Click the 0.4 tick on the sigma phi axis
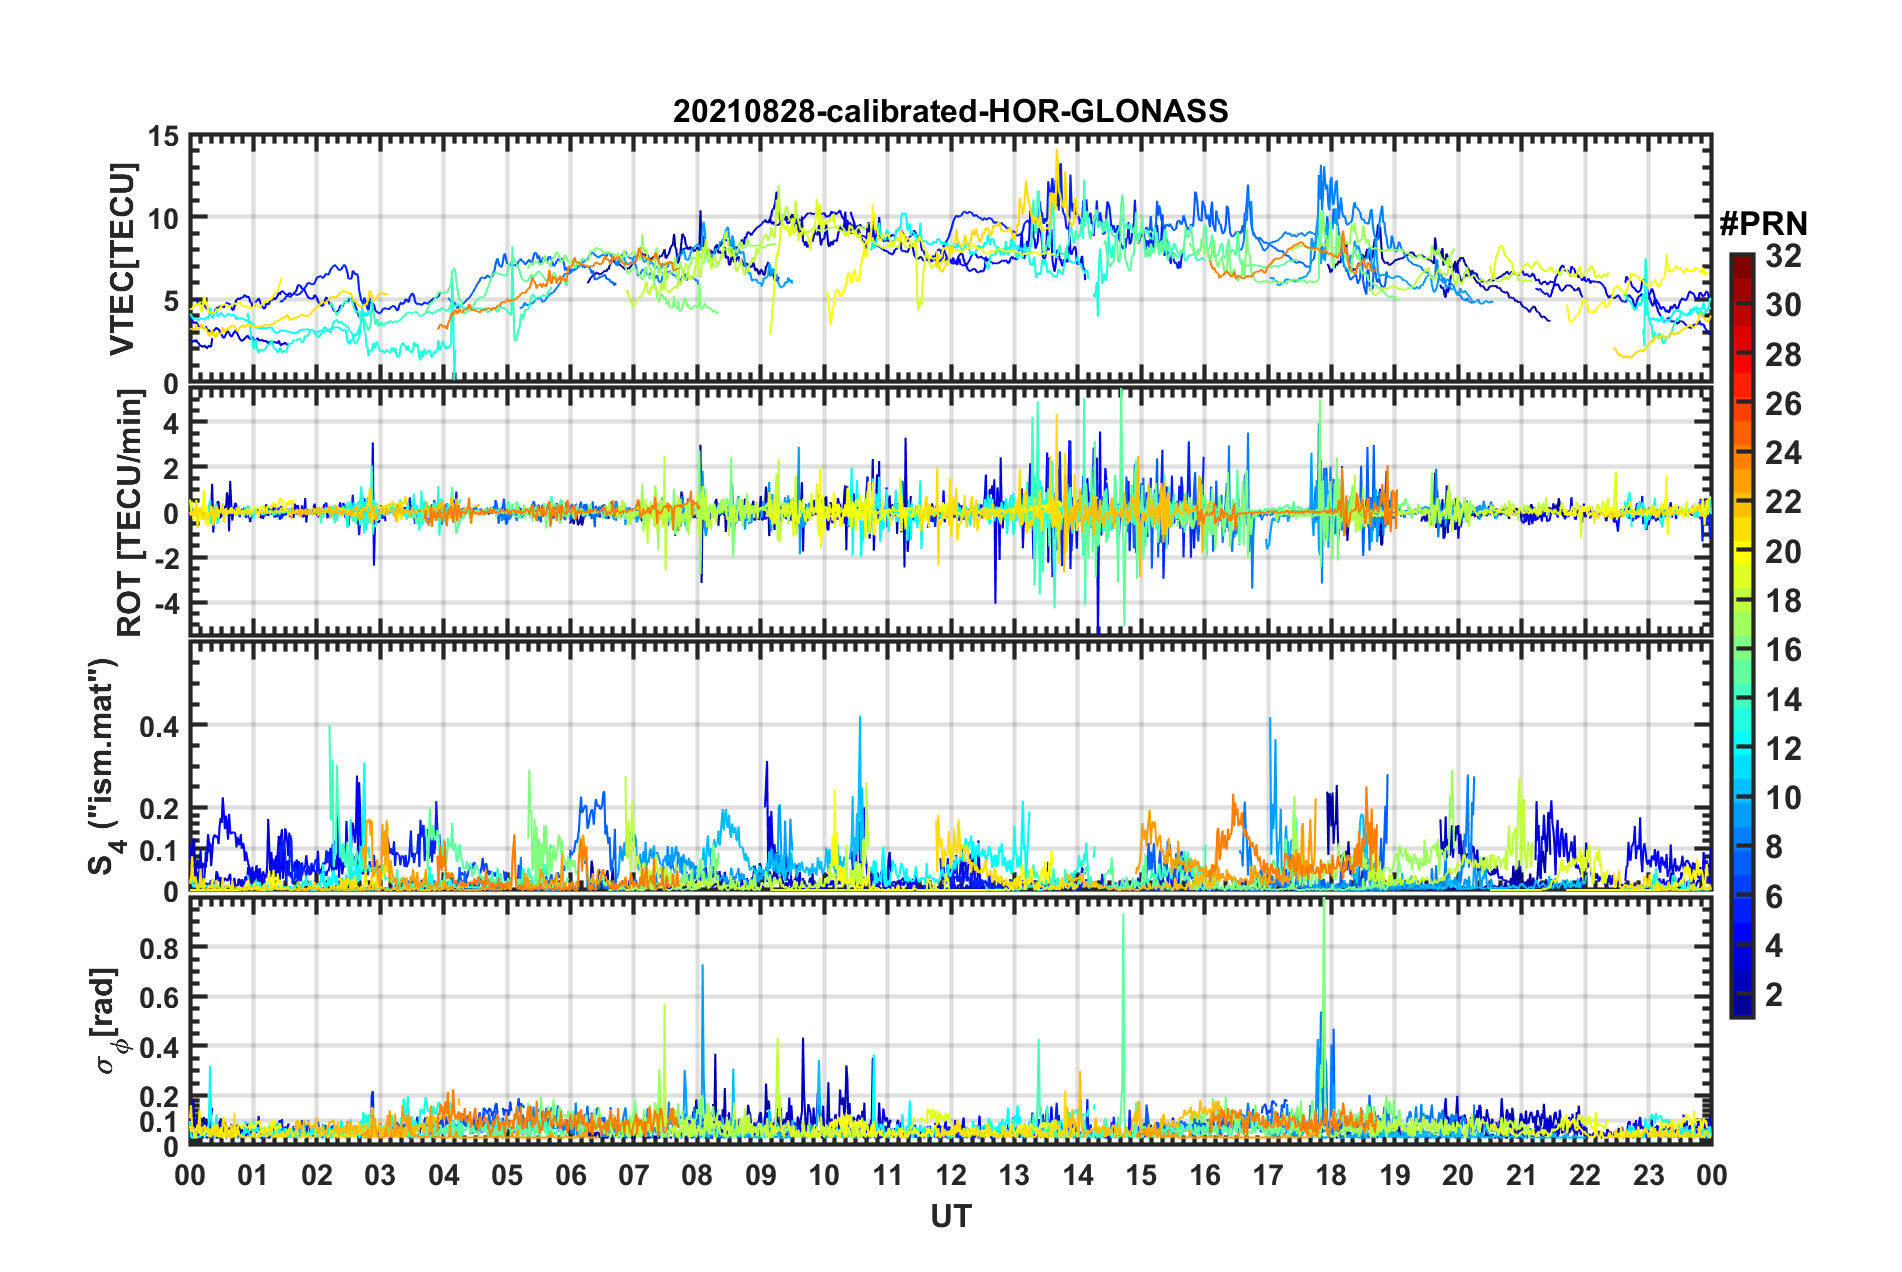This screenshot has height=1272, width=1902. (160, 1047)
